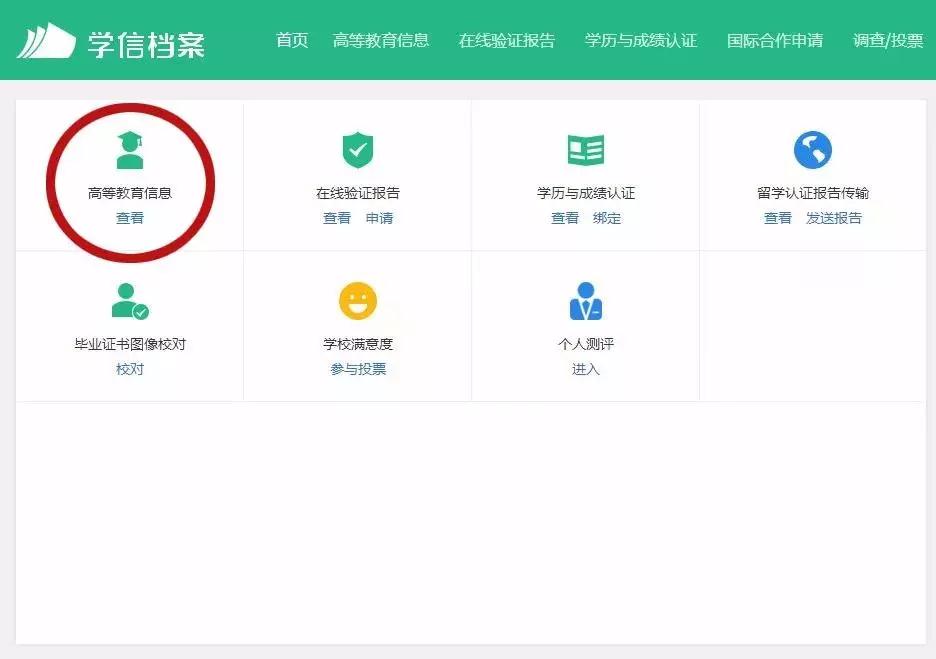Click the 毕业证书图像校对 person-check icon

pyautogui.click(x=130, y=301)
